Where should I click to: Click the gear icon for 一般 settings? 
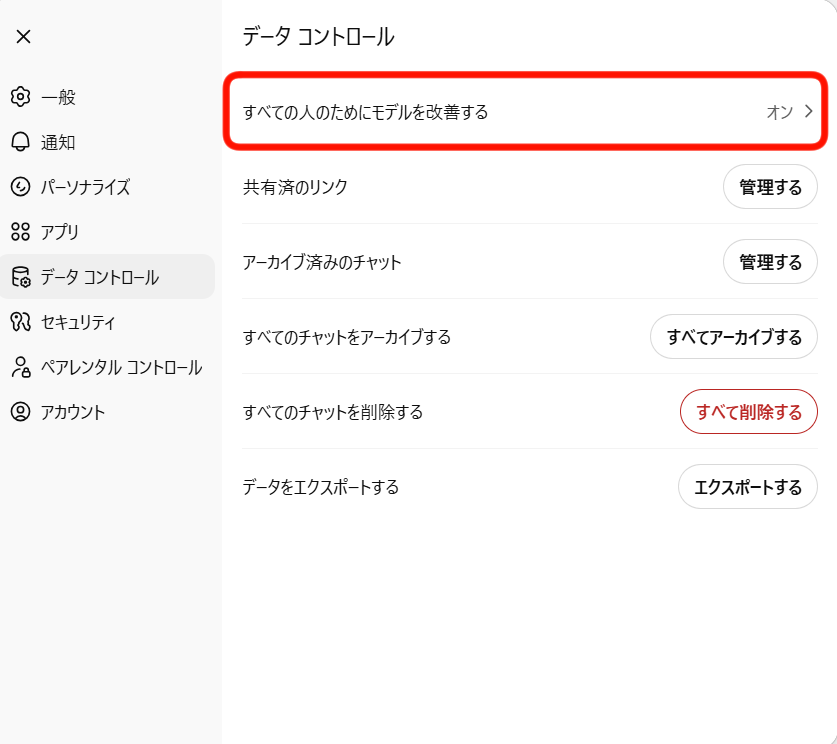[x=20, y=97]
